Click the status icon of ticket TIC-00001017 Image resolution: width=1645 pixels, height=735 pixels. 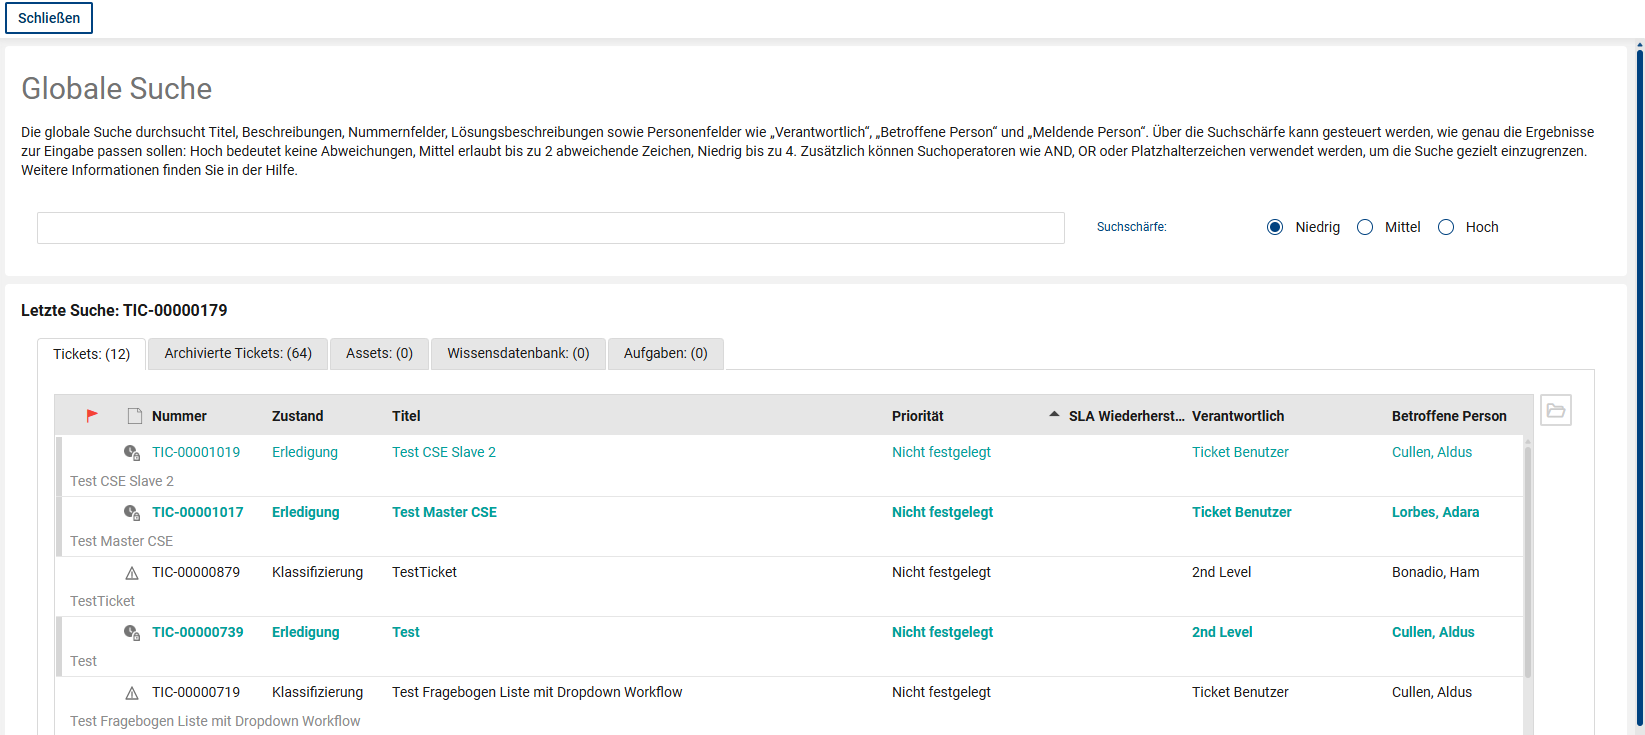[x=131, y=513]
